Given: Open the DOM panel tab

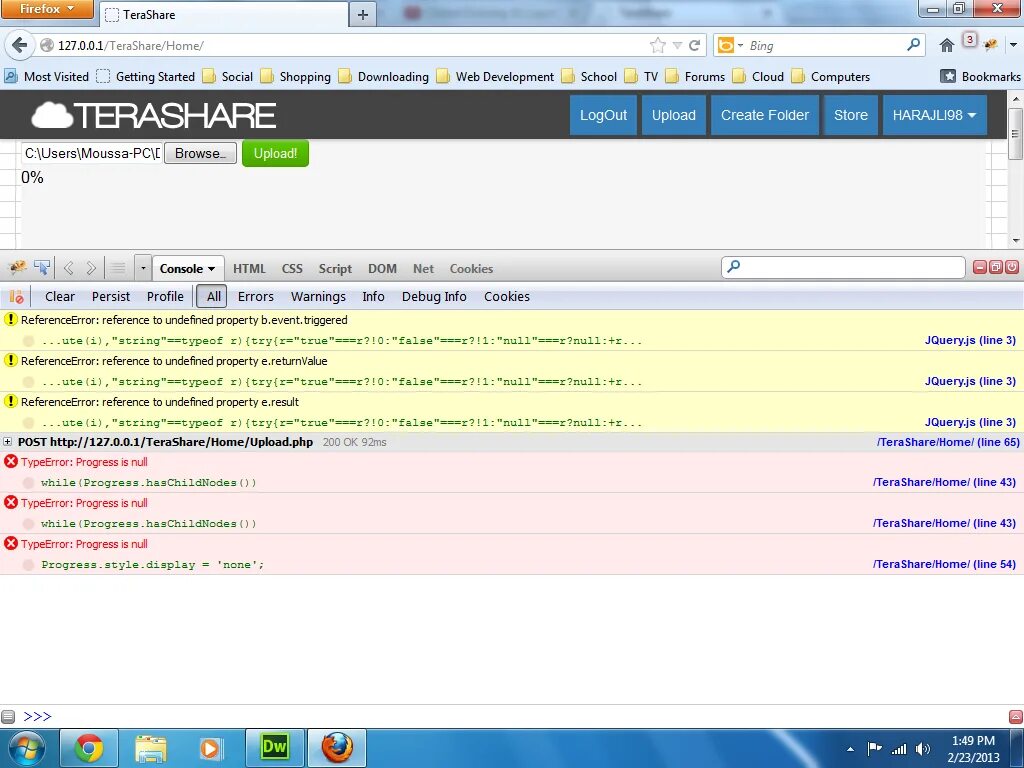Looking at the screenshot, I should click(x=382, y=268).
